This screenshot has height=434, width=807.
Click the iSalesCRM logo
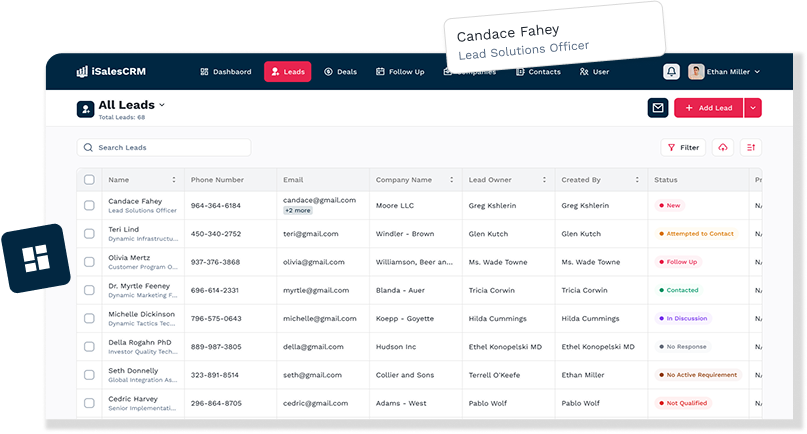pos(111,72)
